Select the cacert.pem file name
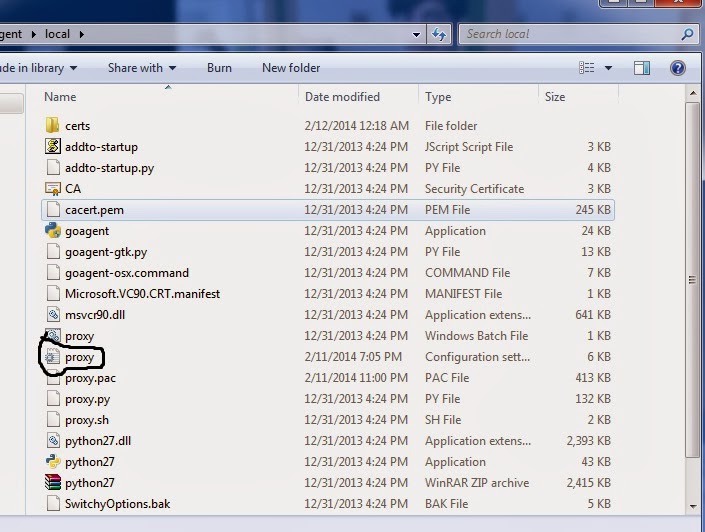 pyautogui.click(x=94, y=210)
